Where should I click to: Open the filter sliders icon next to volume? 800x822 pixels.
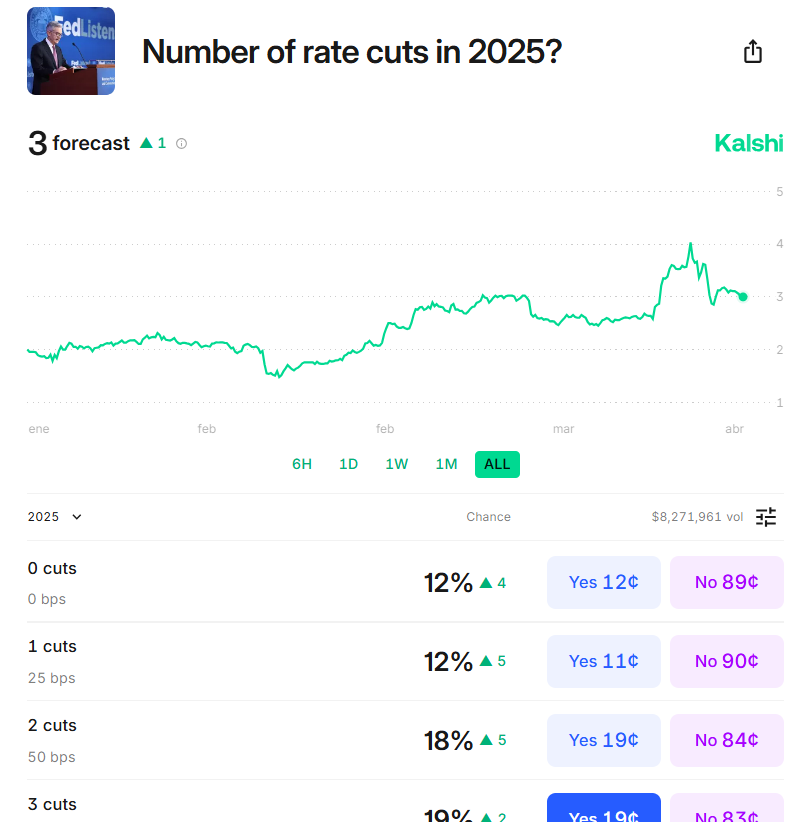(766, 517)
